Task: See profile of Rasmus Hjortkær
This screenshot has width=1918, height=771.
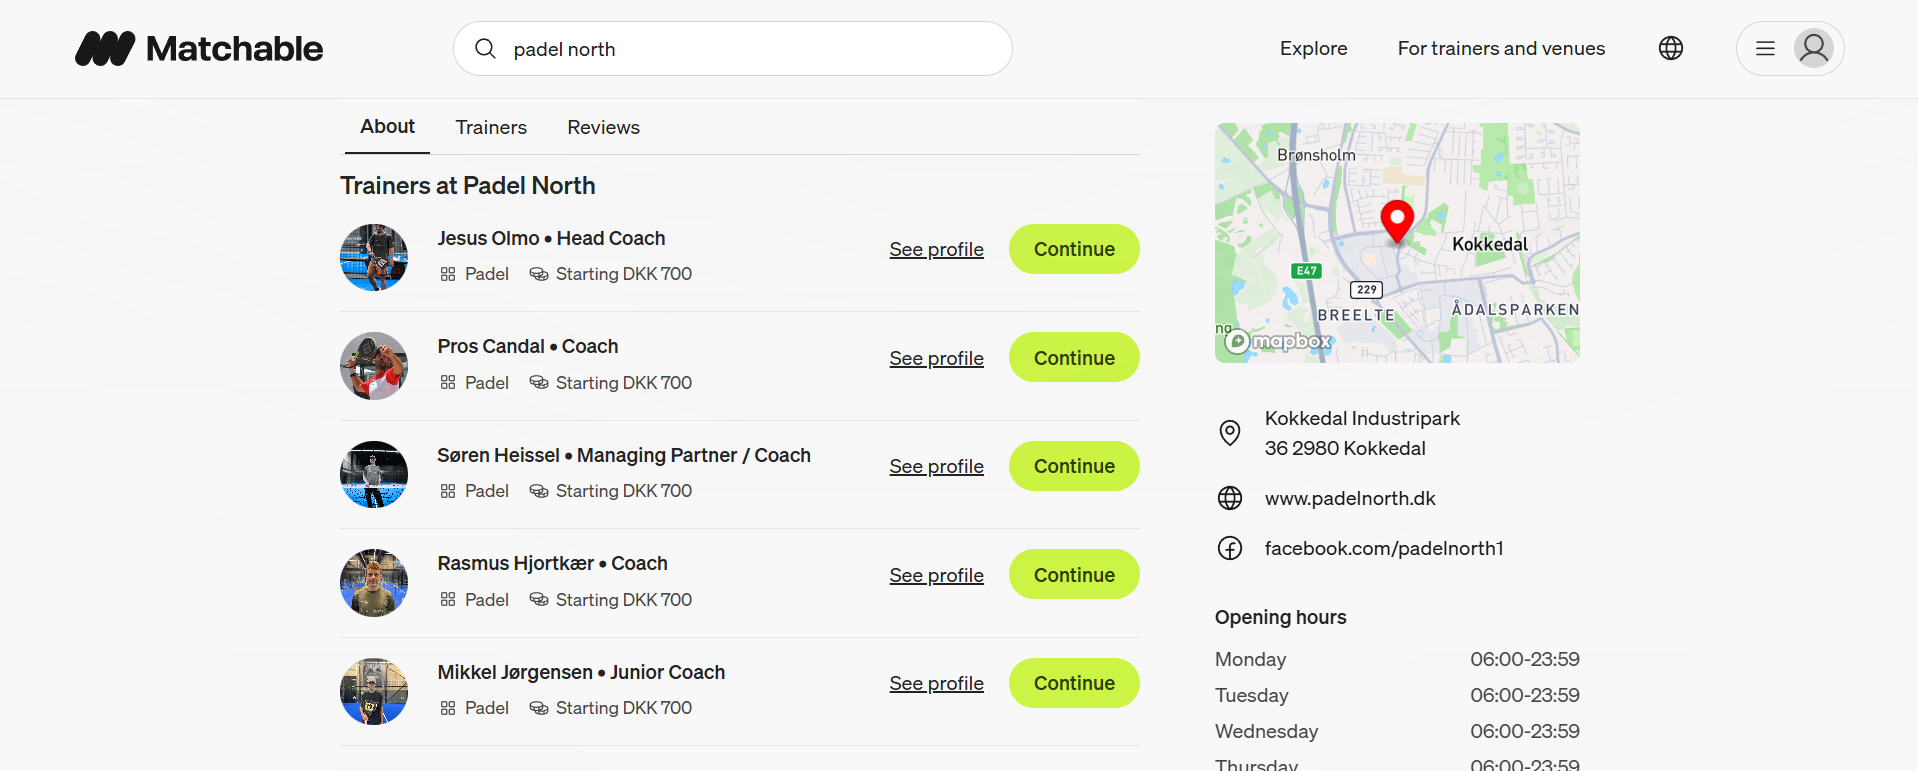Action: tap(936, 575)
